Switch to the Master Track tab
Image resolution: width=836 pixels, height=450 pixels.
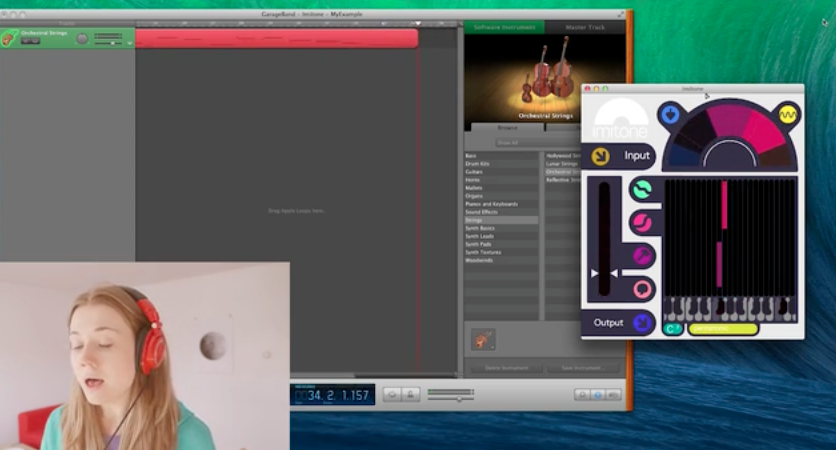[585, 27]
